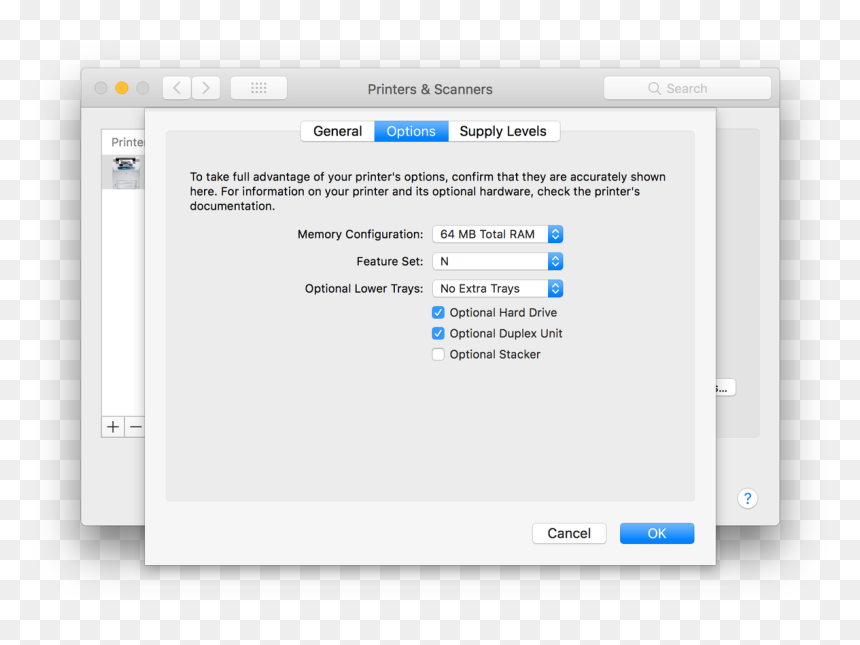Click the Memory Configuration label
The height and width of the screenshot is (645, 860).
pyautogui.click(x=360, y=234)
